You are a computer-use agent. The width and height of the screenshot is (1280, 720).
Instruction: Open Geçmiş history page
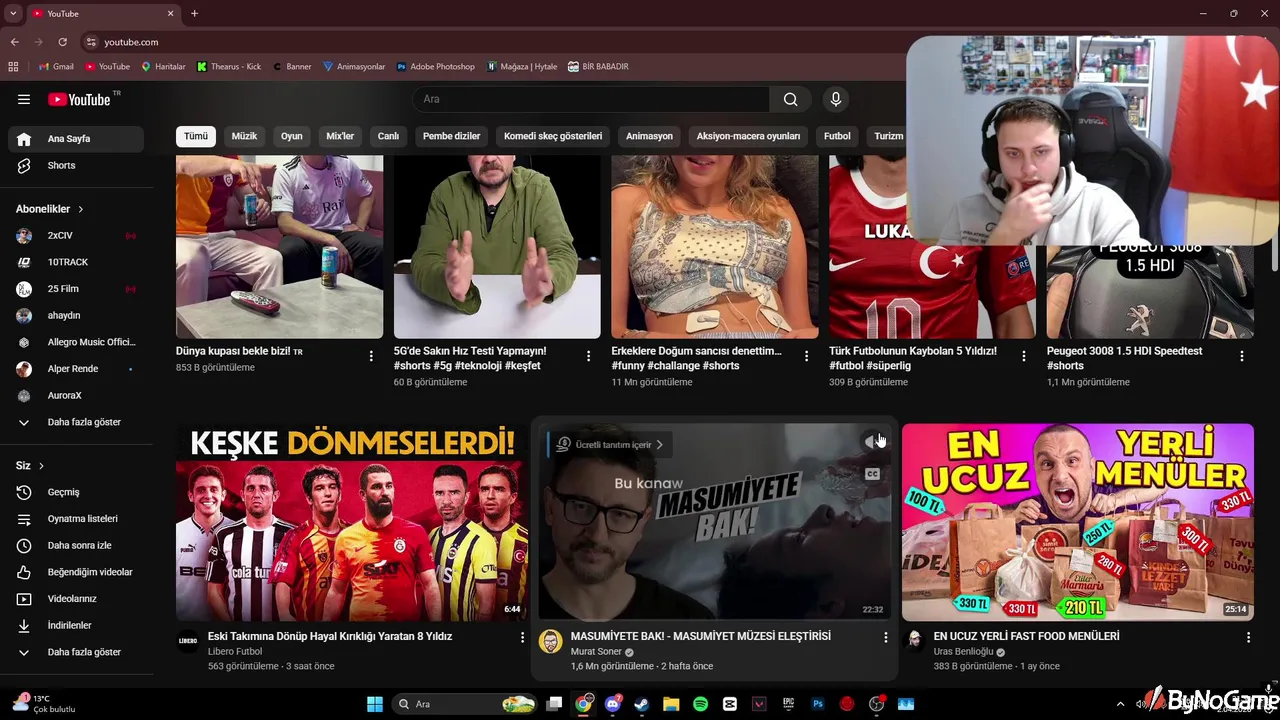[76, 492]
